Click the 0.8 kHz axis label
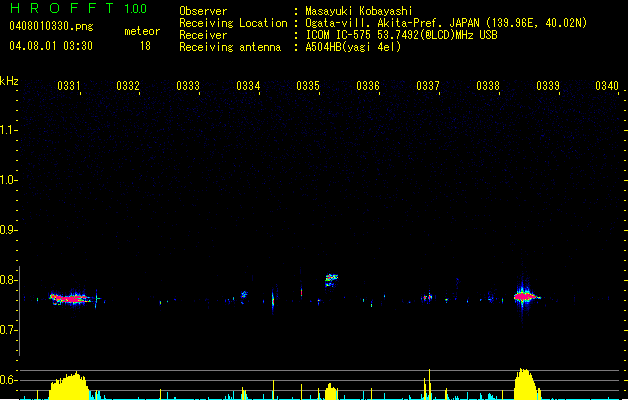This screenshot has width=629, height=400. click(8, 280)
